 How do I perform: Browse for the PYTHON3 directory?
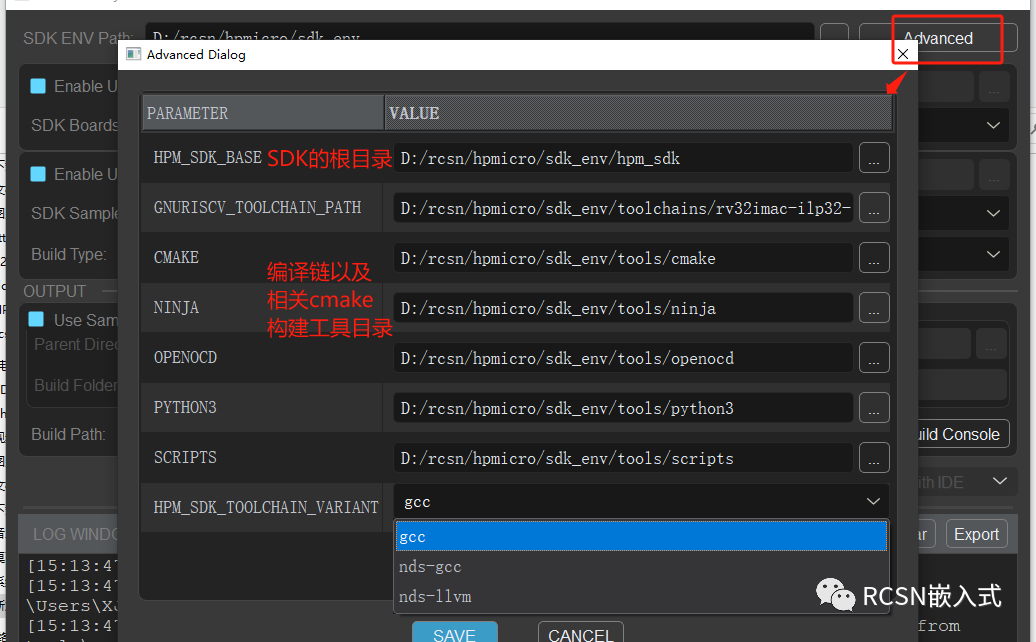(873, 408)
